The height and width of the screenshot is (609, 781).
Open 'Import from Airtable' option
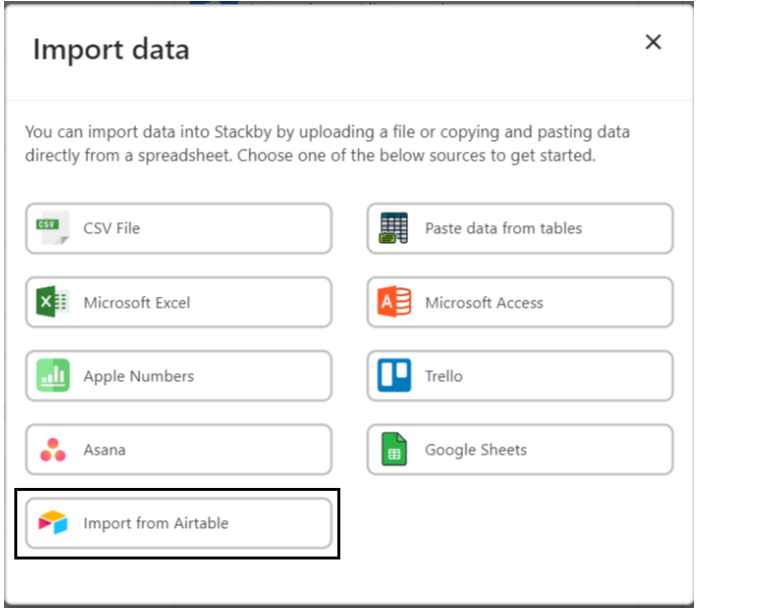156,523
